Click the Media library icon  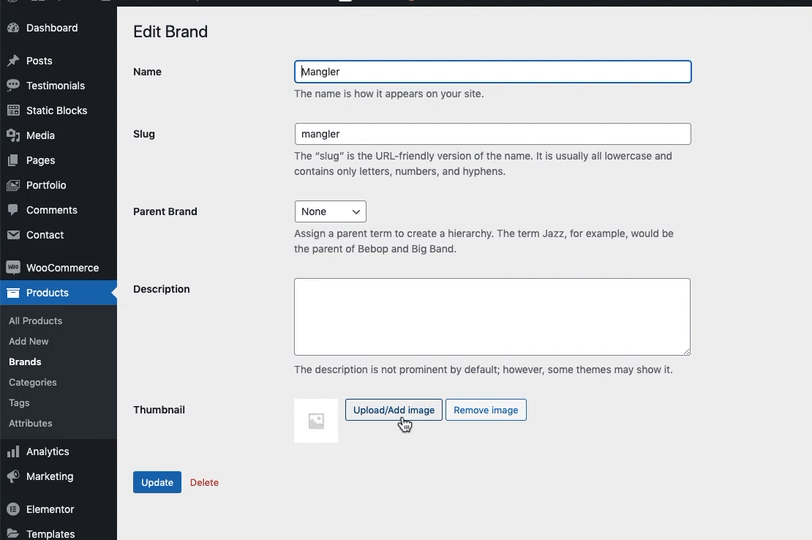13,135
